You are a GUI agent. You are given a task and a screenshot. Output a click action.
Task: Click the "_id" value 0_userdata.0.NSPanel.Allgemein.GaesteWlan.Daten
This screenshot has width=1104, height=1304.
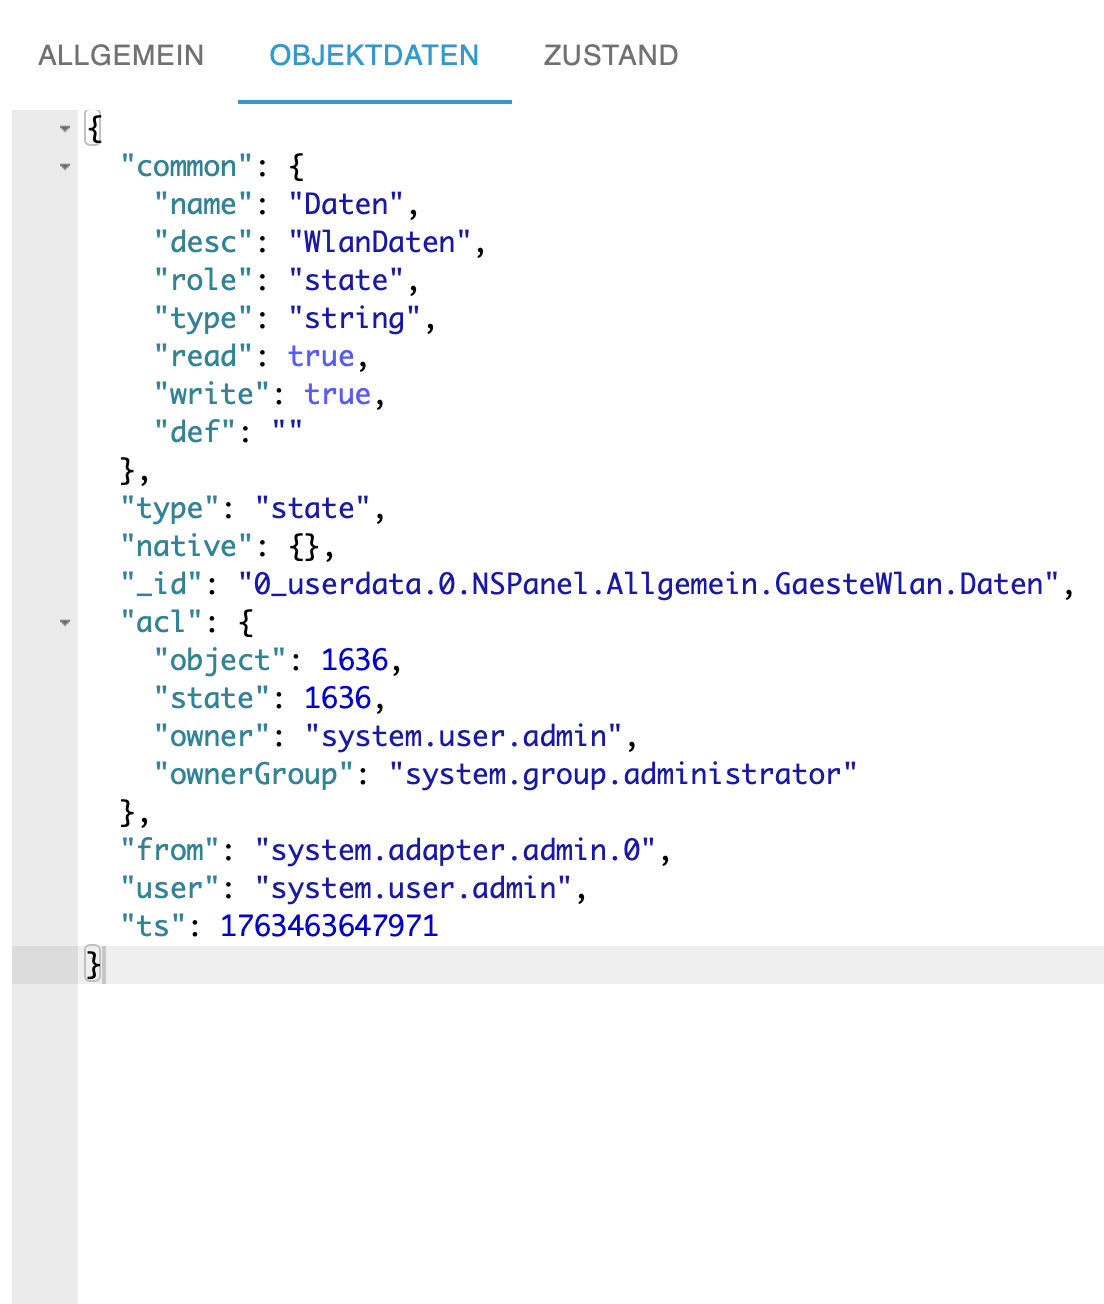point(648,584)
